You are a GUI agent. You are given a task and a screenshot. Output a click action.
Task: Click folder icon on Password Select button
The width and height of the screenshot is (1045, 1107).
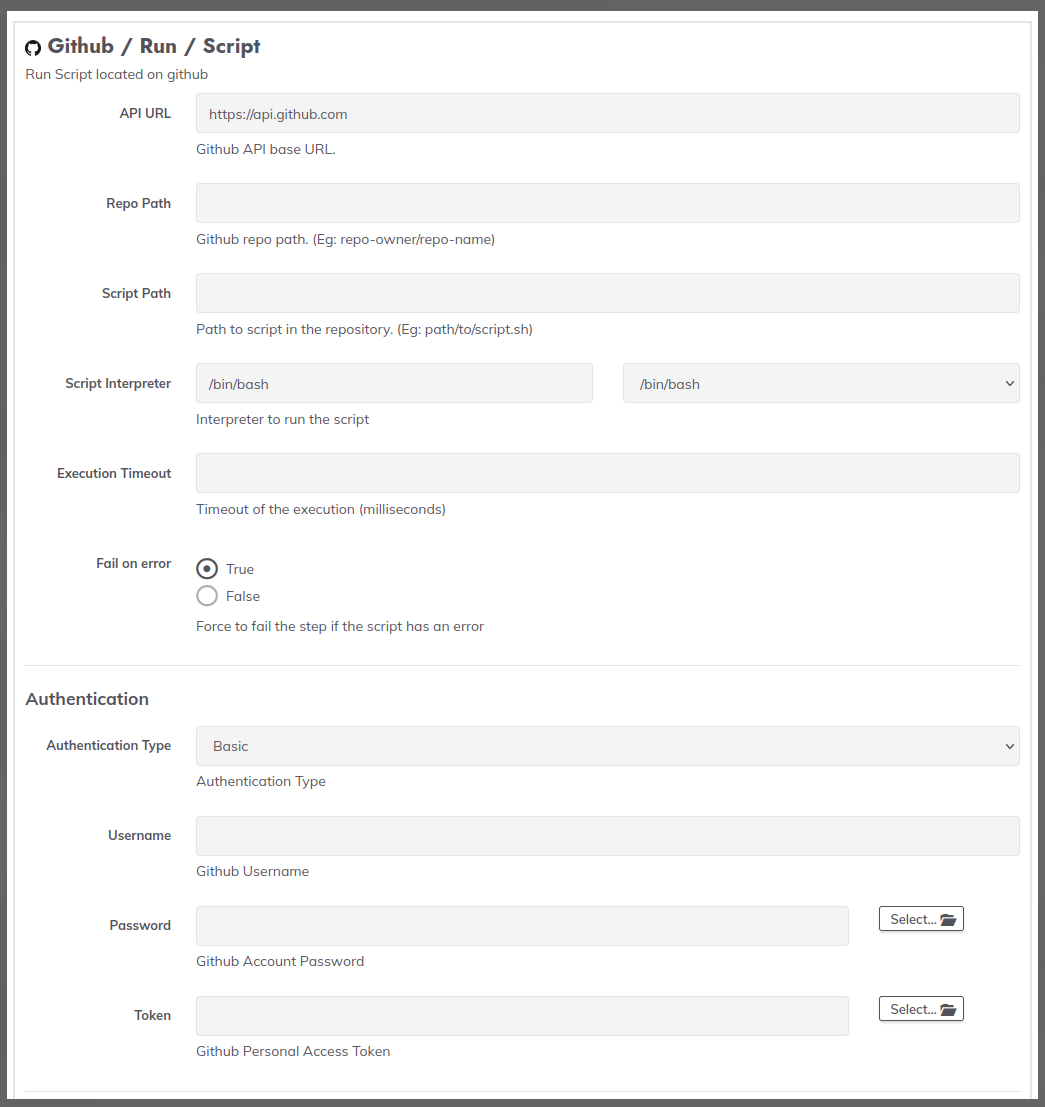948,919
